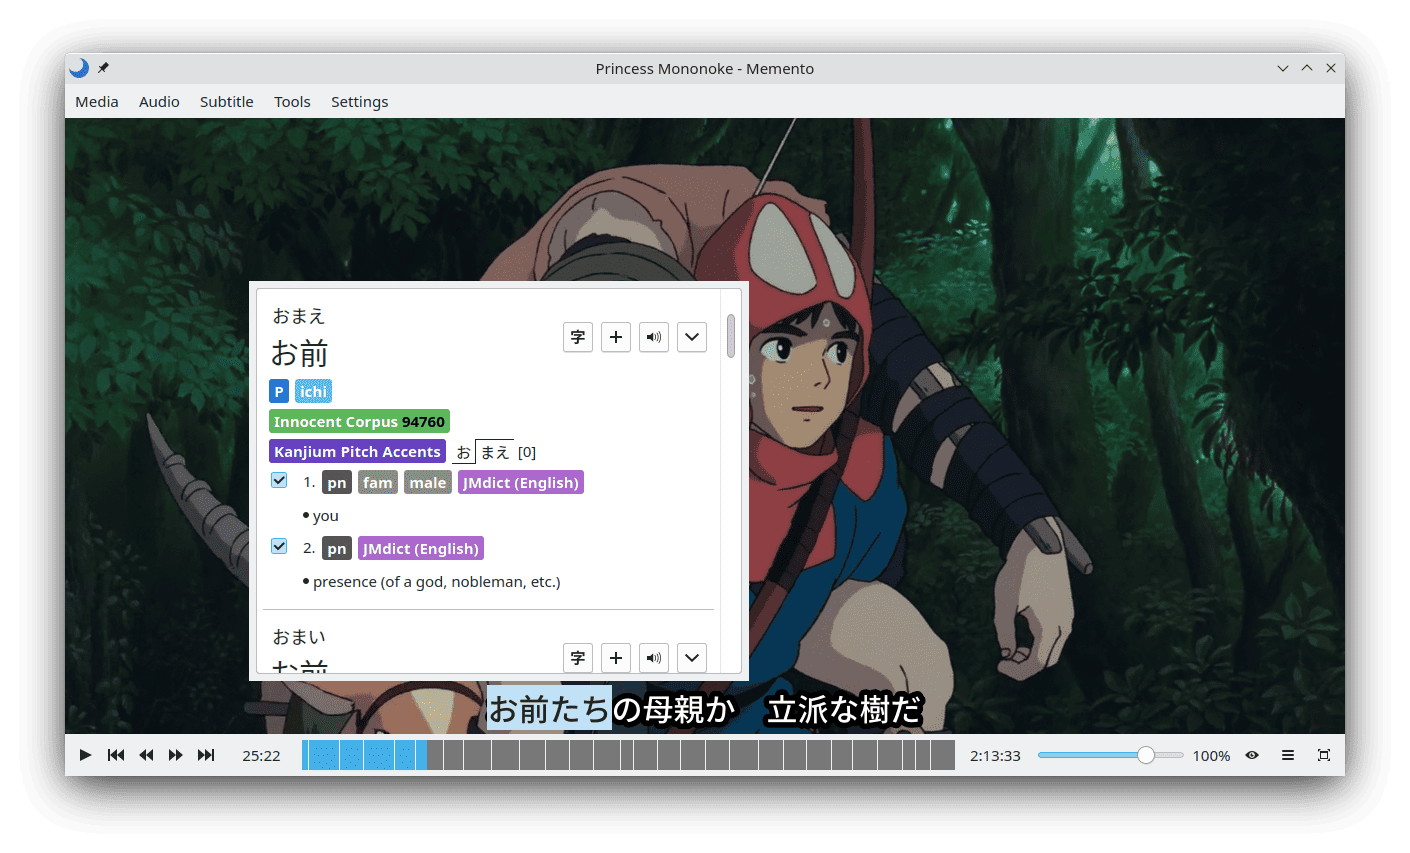1410x853 pixels.
Task: Open the Tools menu
Action: click(292, 101)
